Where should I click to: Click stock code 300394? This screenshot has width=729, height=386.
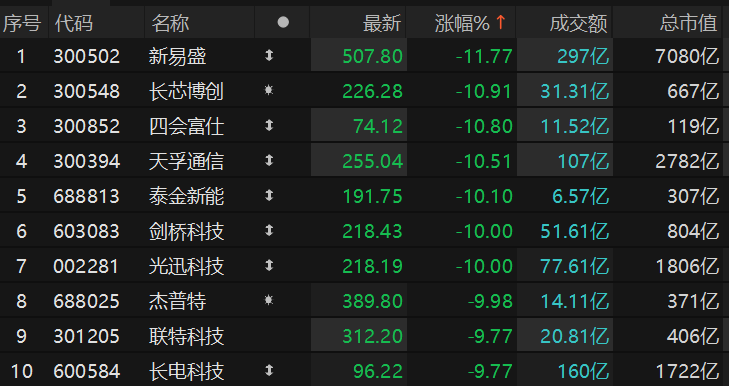coord(86,161)
